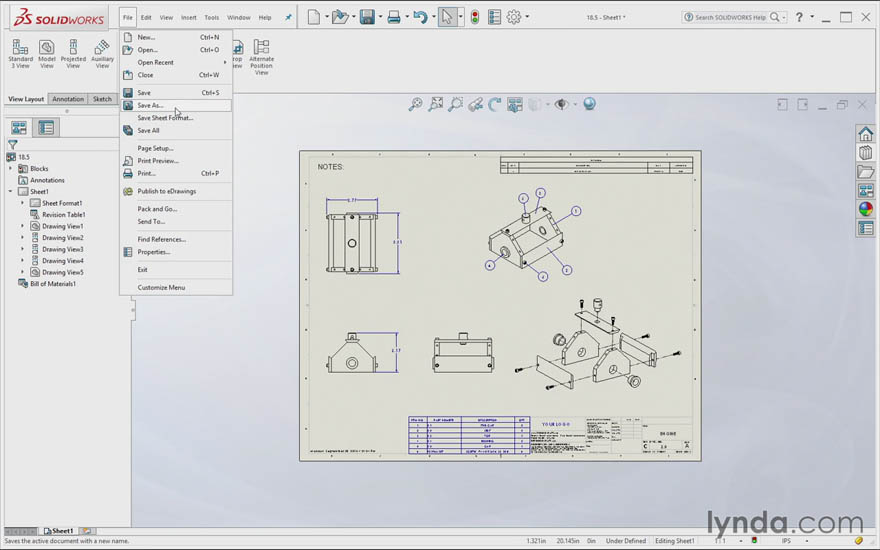Choose Print Preview menu entry
This screenshot has height=550, width=880.
(176, 161)
